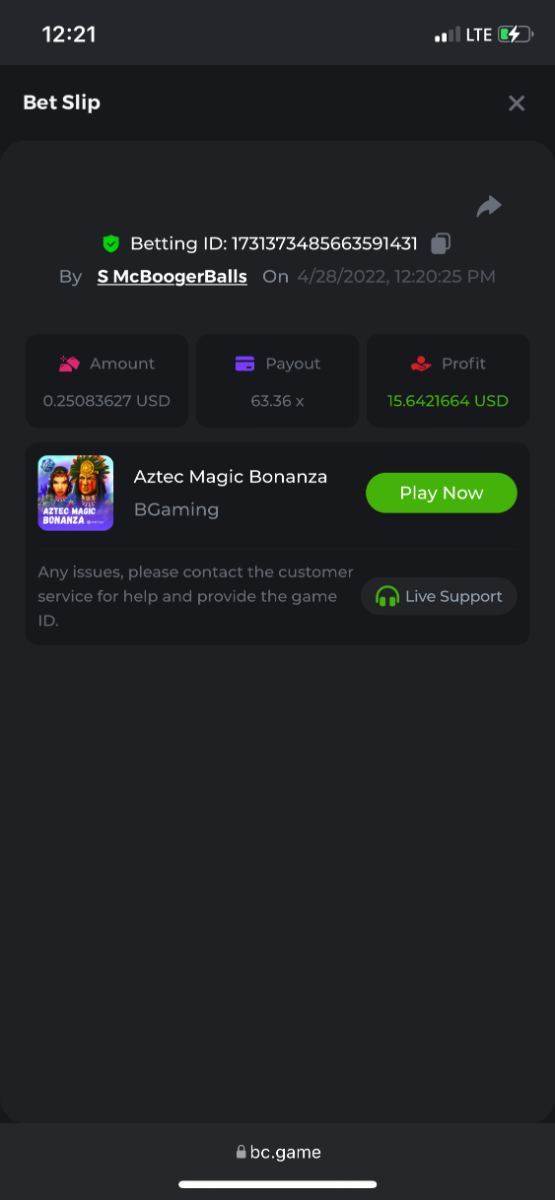This screenshot has width=555, height=1200.
Task: Tap the pink Amount icon
Action: pyautogui.click(x=69, y=364)
